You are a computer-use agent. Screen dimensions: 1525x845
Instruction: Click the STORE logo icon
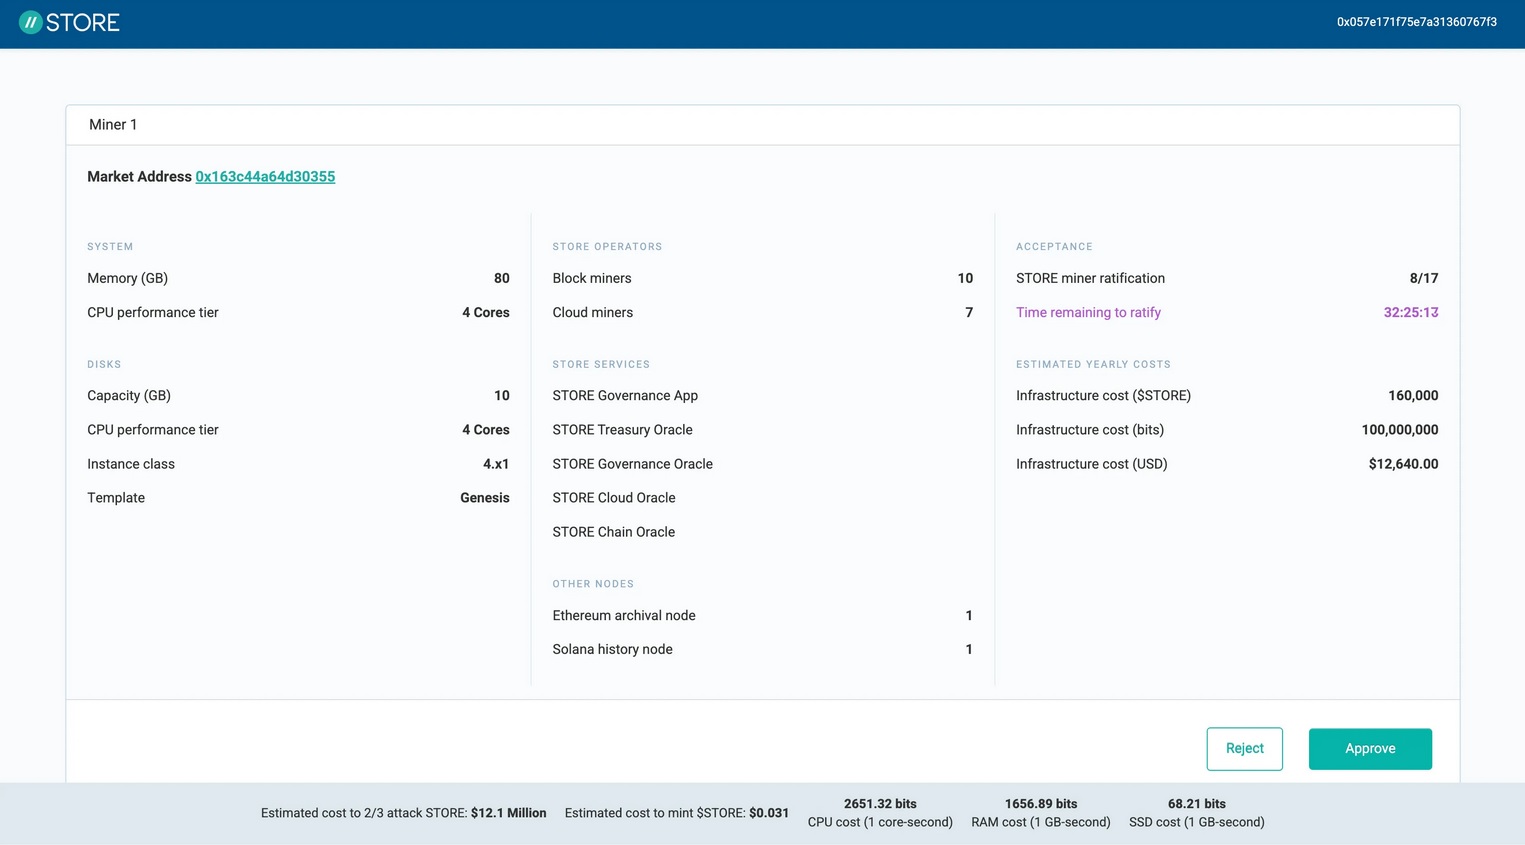(30, 22)
